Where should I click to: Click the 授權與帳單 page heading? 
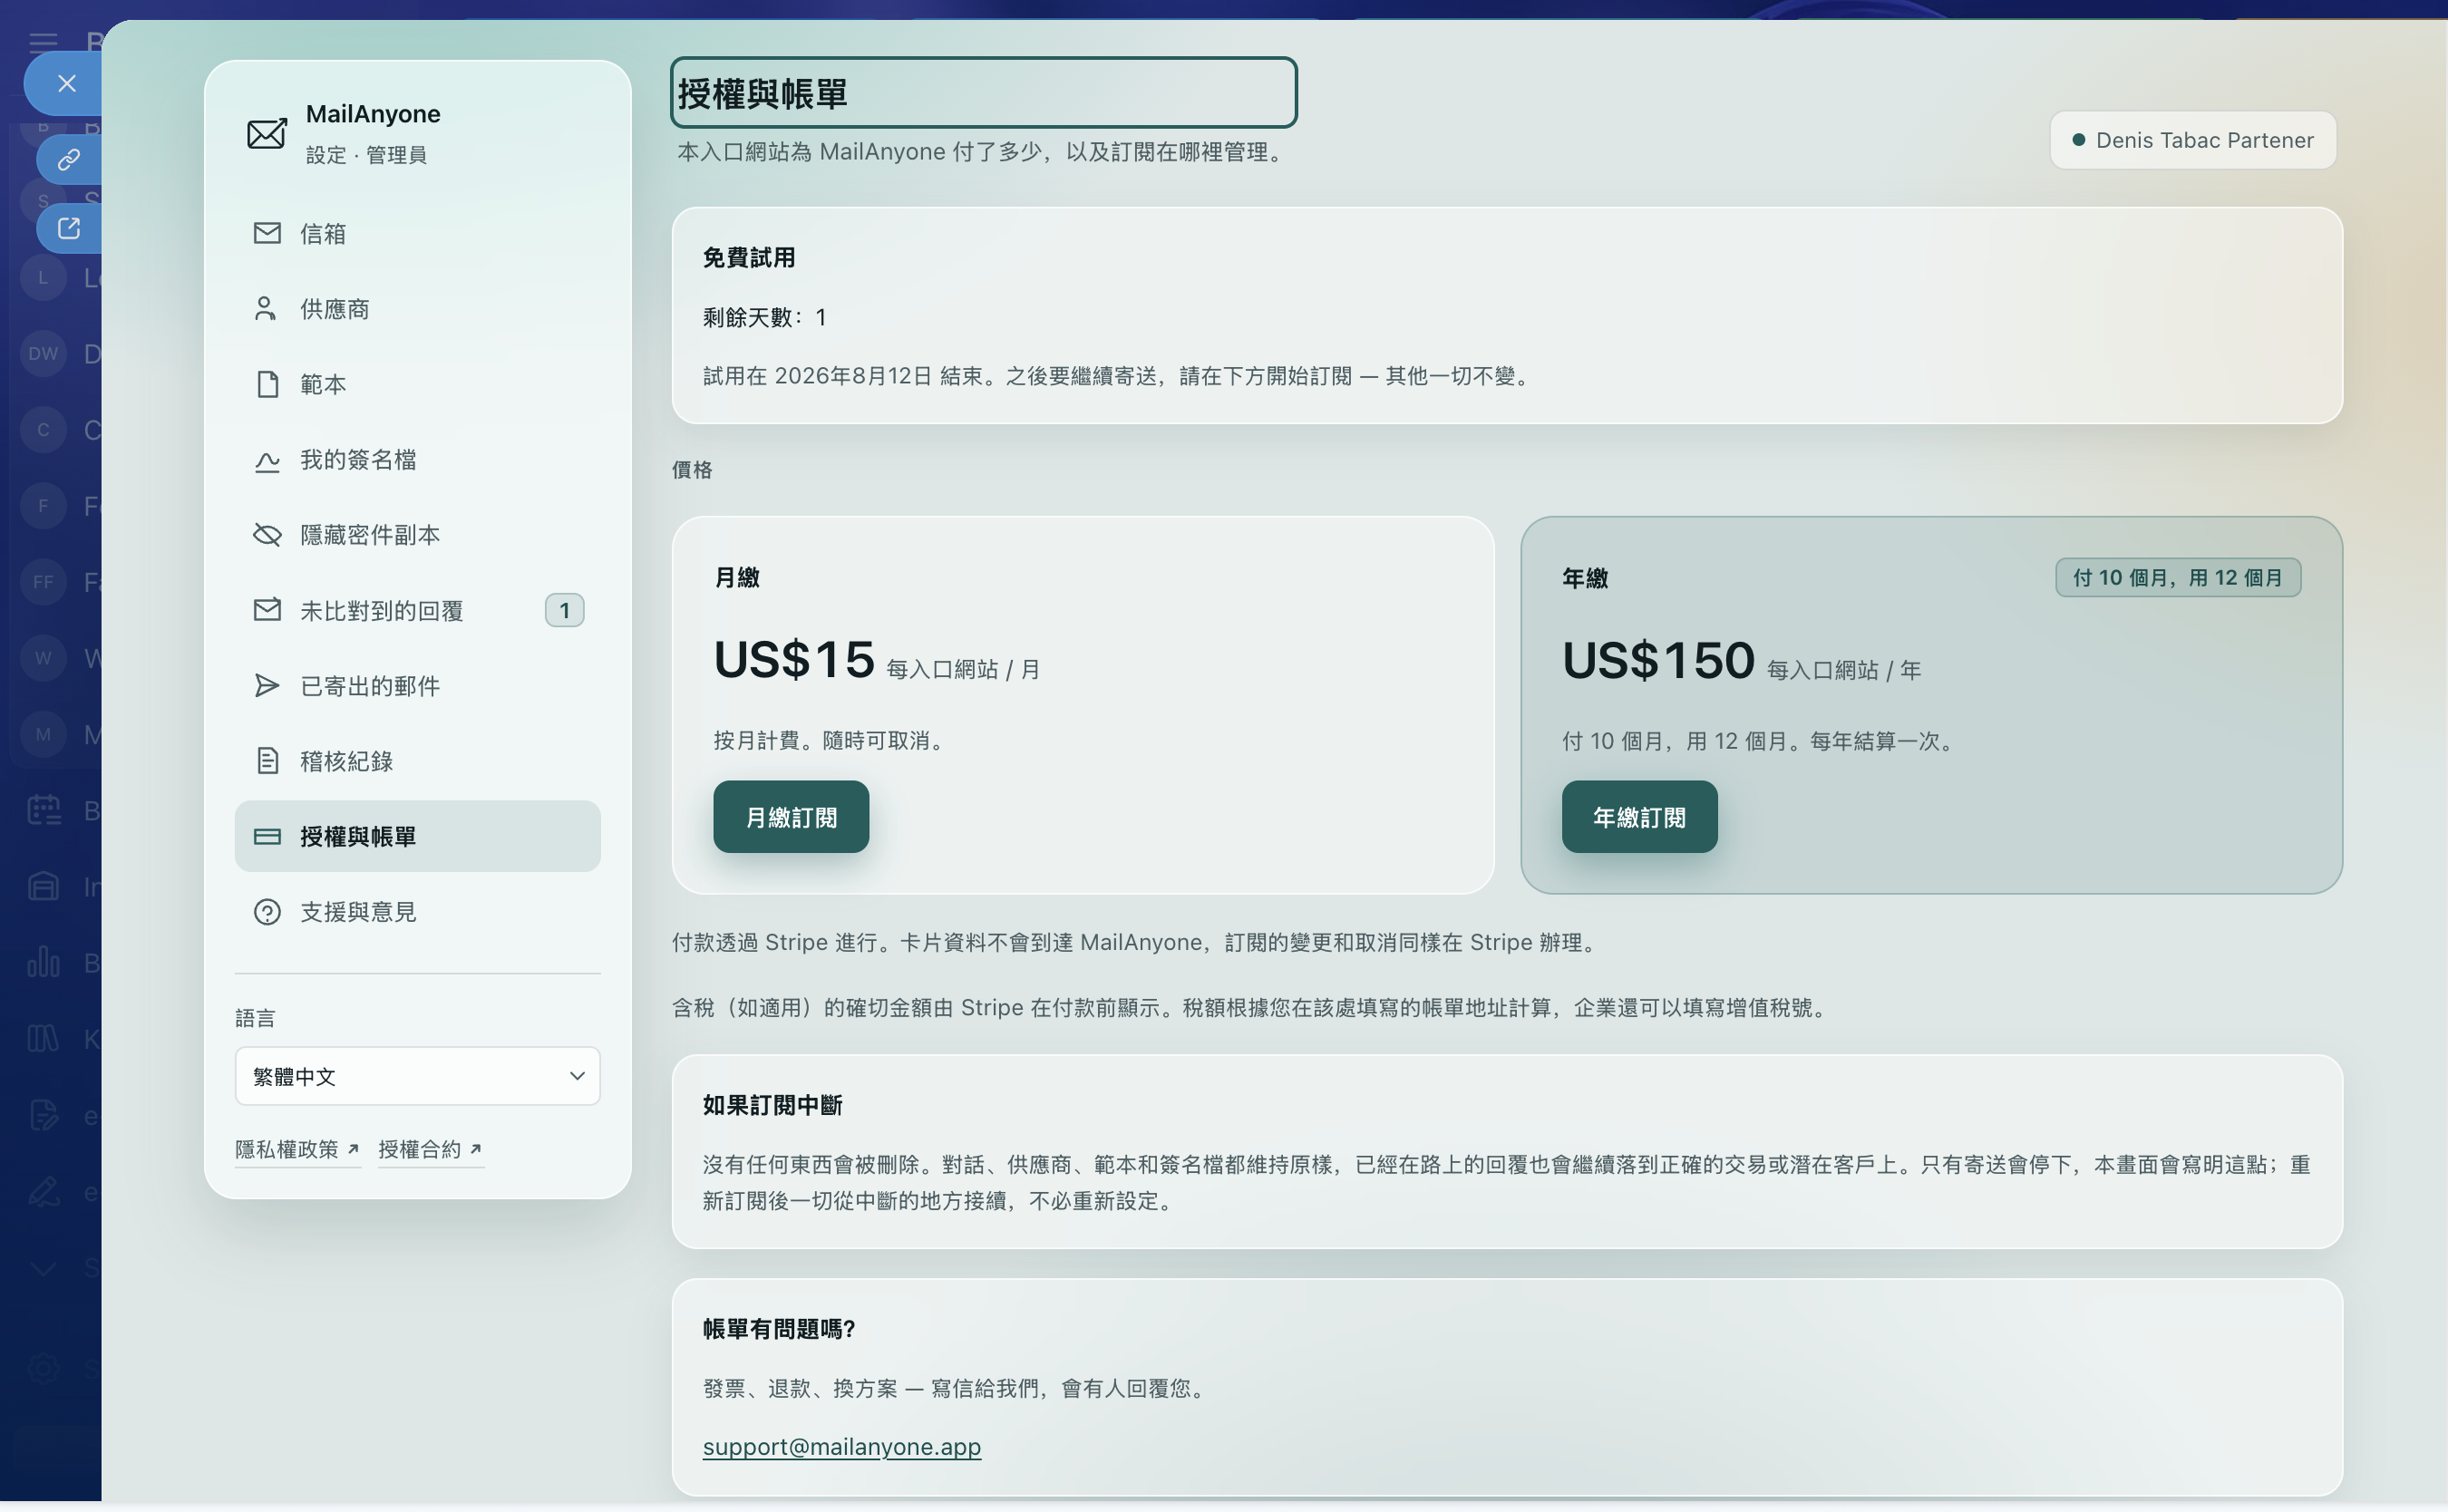pos(983,93)
